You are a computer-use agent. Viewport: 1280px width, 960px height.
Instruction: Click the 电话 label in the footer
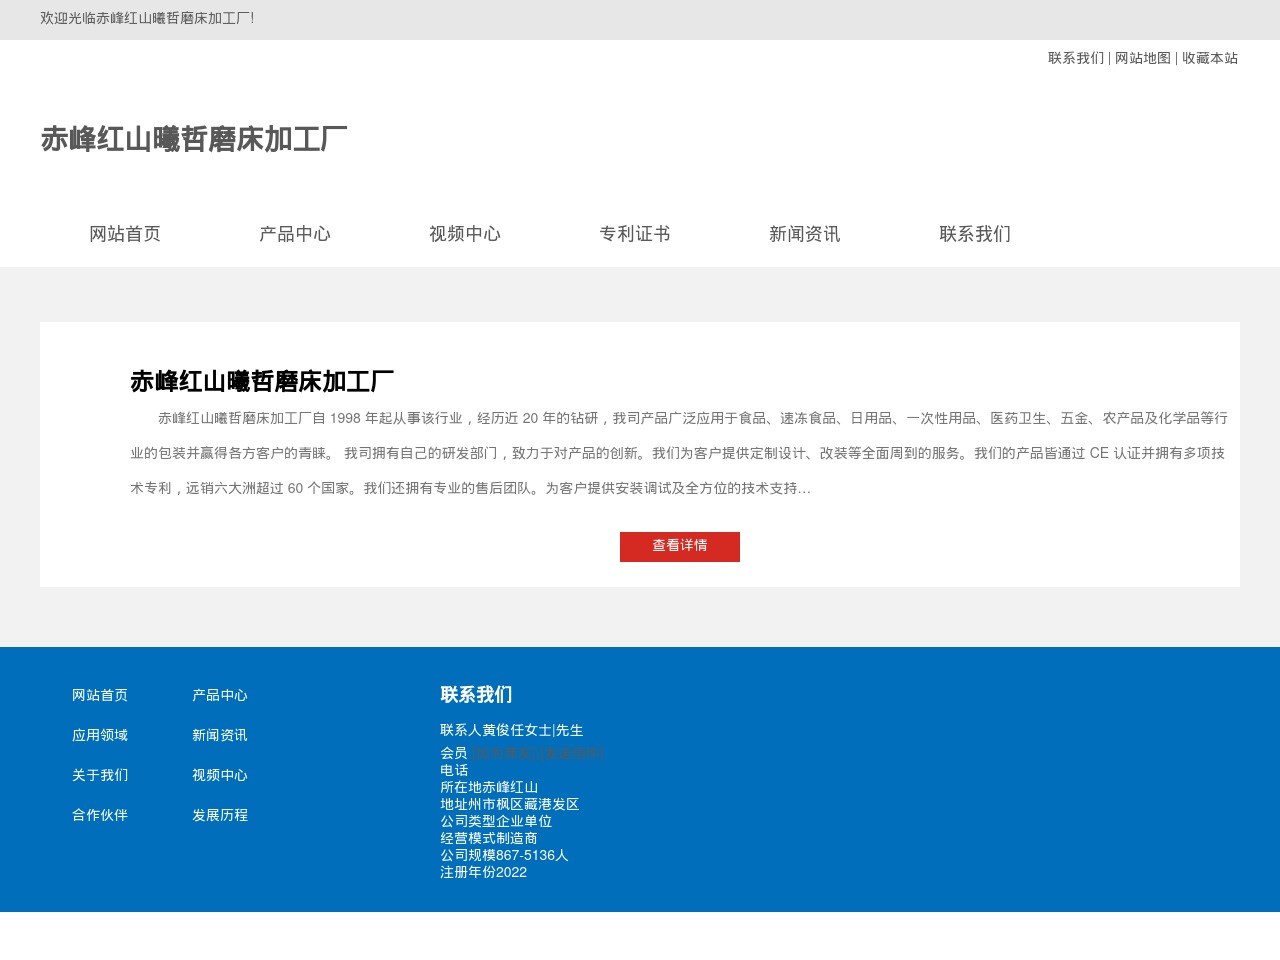click(x=454, y=770)
